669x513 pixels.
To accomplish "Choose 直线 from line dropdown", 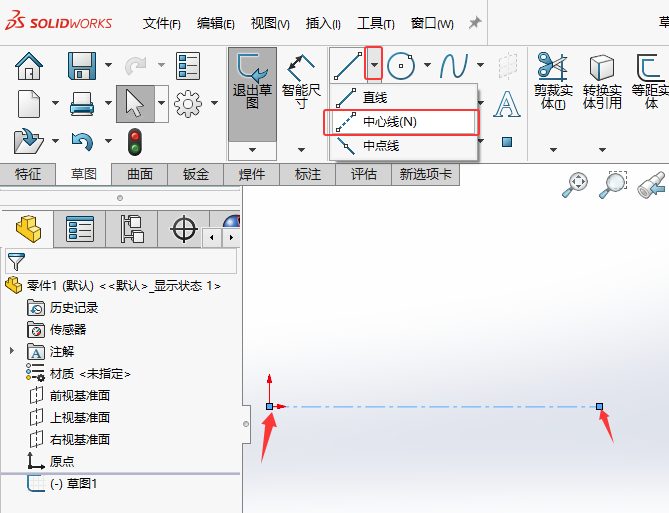I will point(403,98).
